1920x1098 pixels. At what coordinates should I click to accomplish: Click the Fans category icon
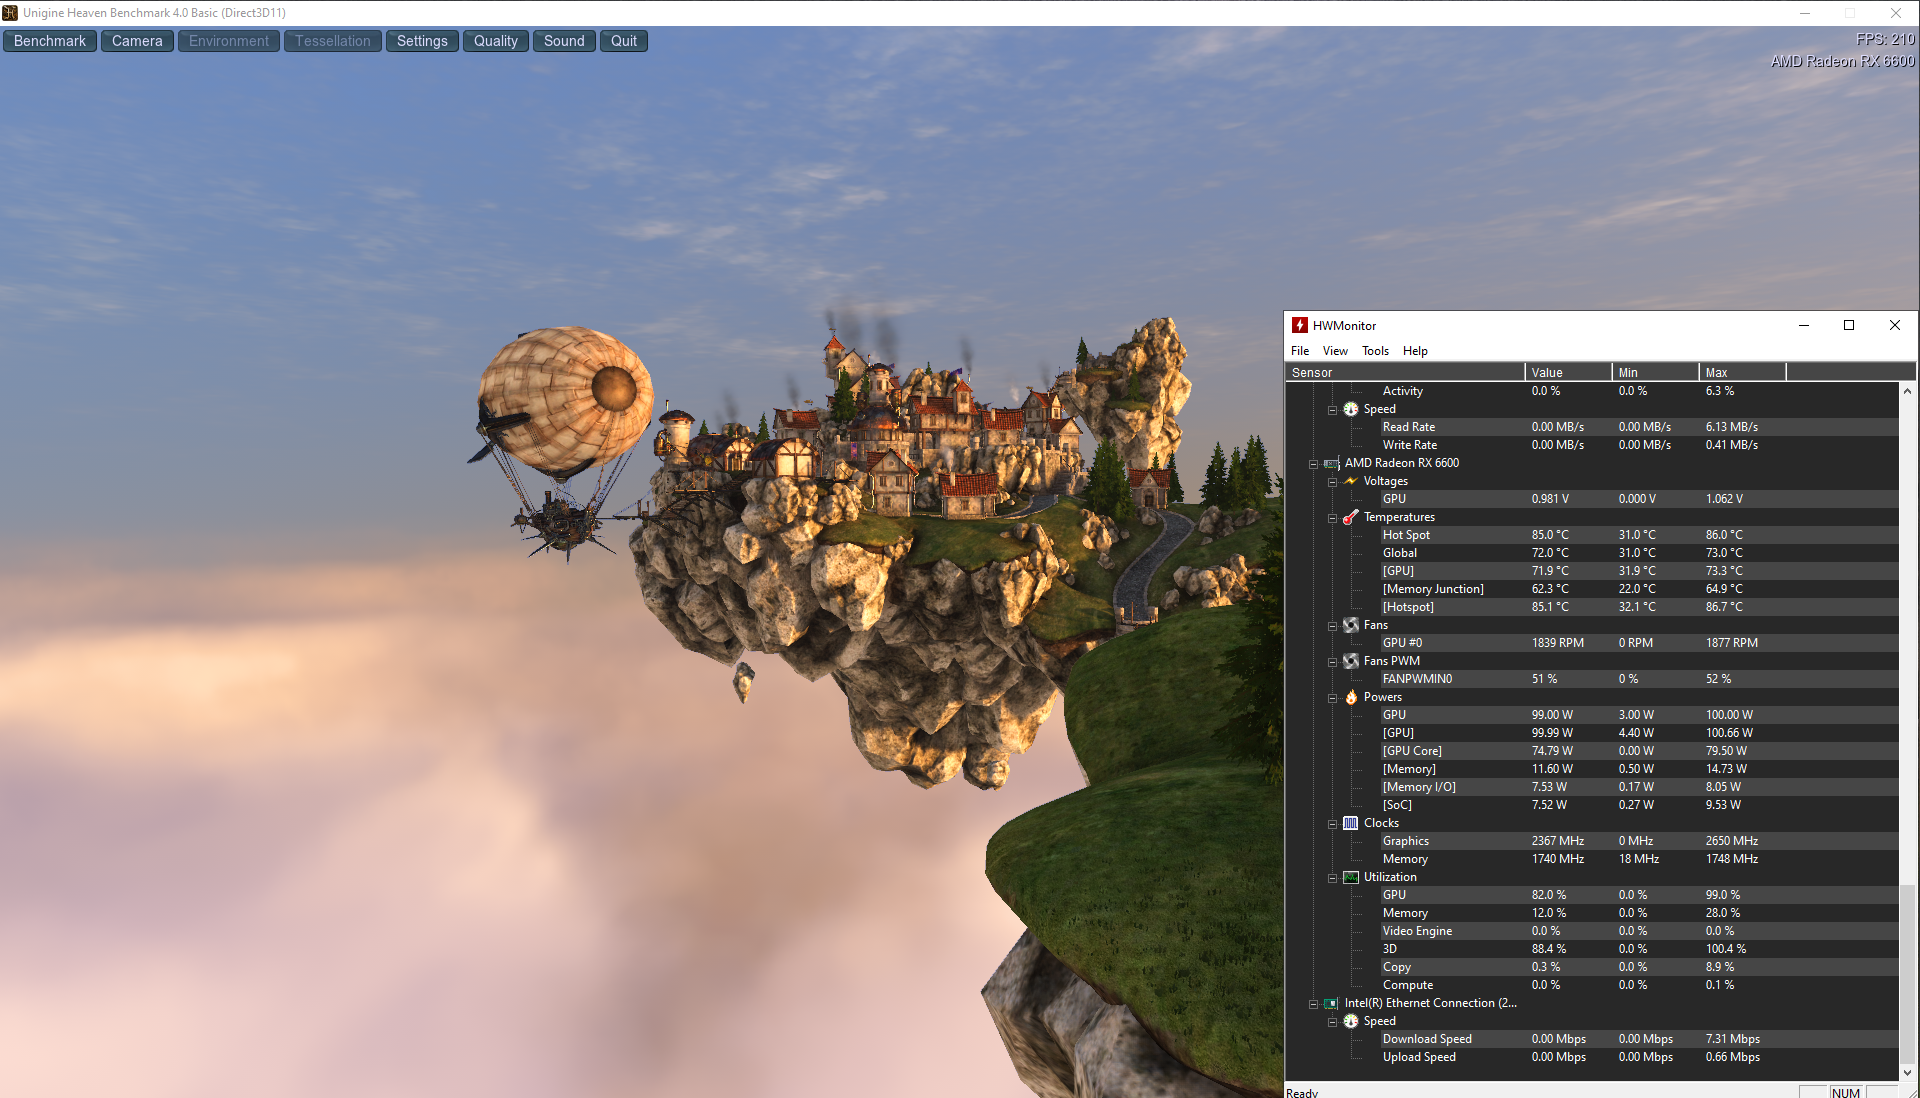click(1351, 625)
